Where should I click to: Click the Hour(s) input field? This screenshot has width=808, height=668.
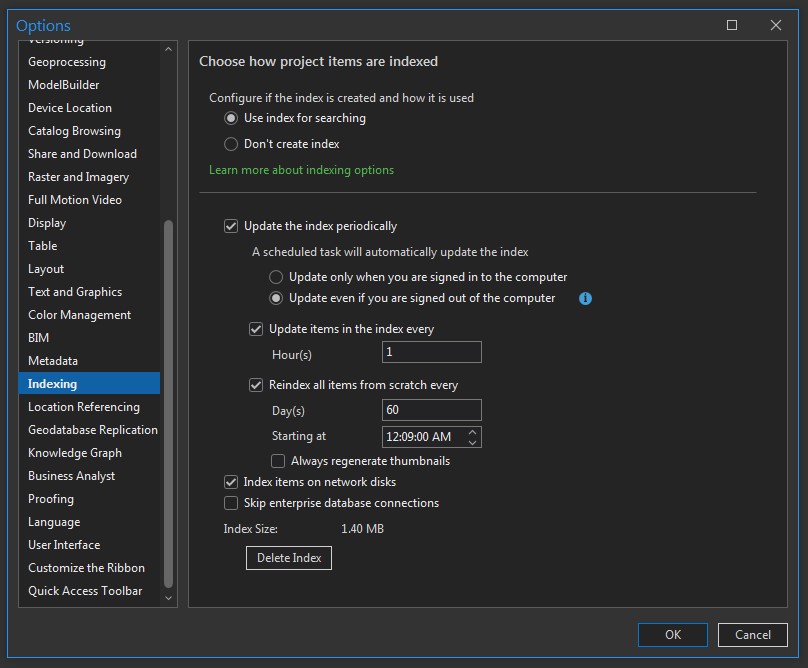point(431,352)
